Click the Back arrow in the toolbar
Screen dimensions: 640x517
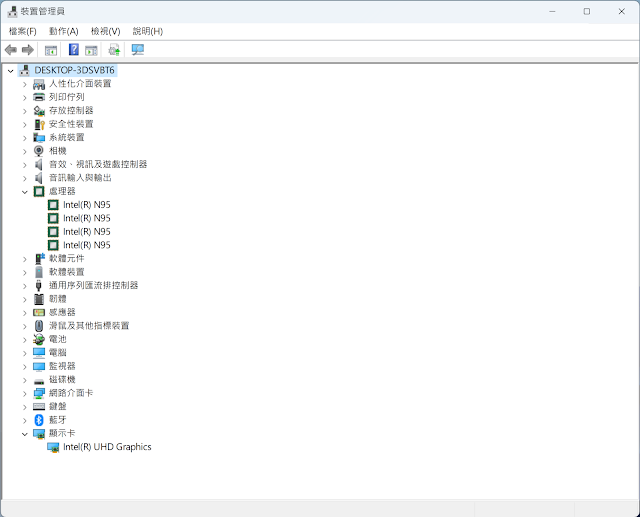pos(11,50)
